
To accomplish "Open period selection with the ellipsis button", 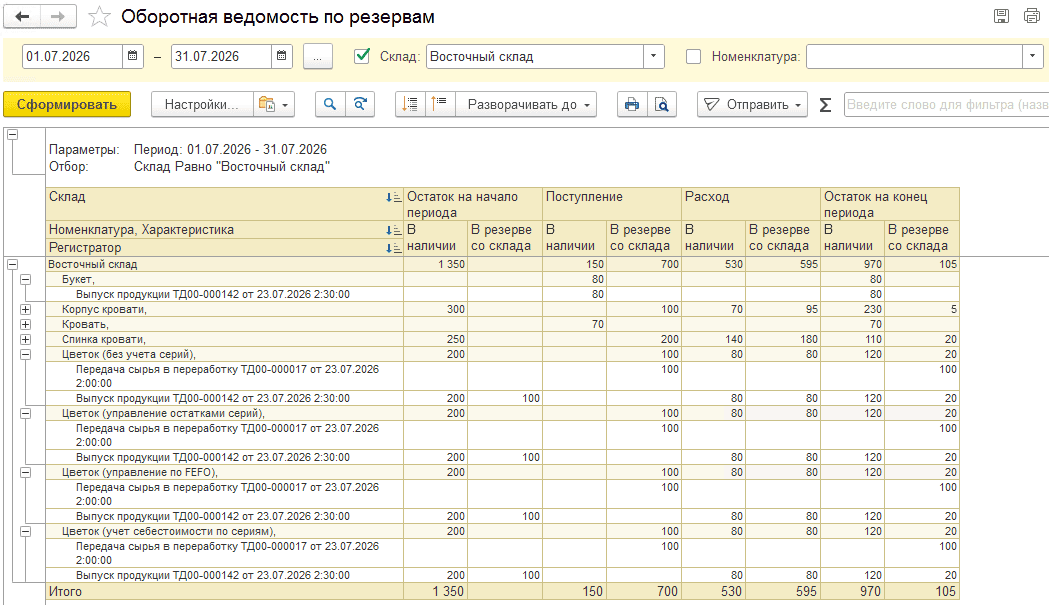I will 318,56.
